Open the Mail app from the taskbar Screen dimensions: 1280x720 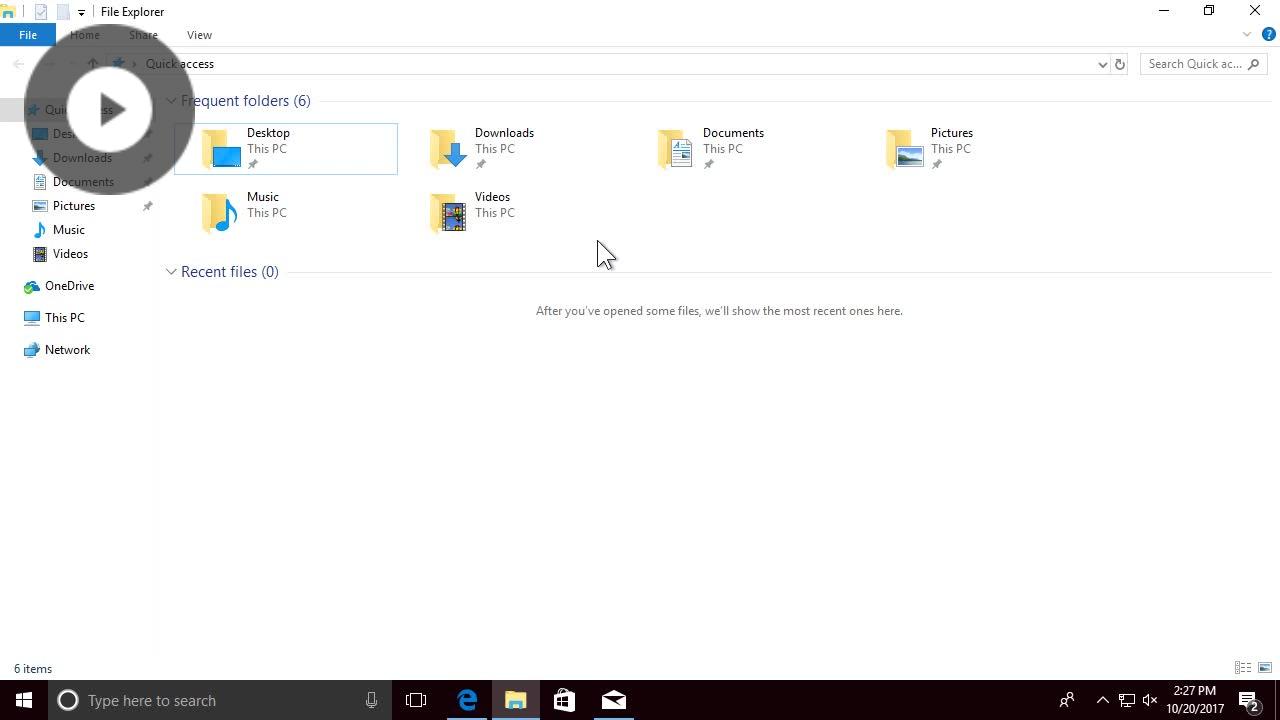(613, 700)
